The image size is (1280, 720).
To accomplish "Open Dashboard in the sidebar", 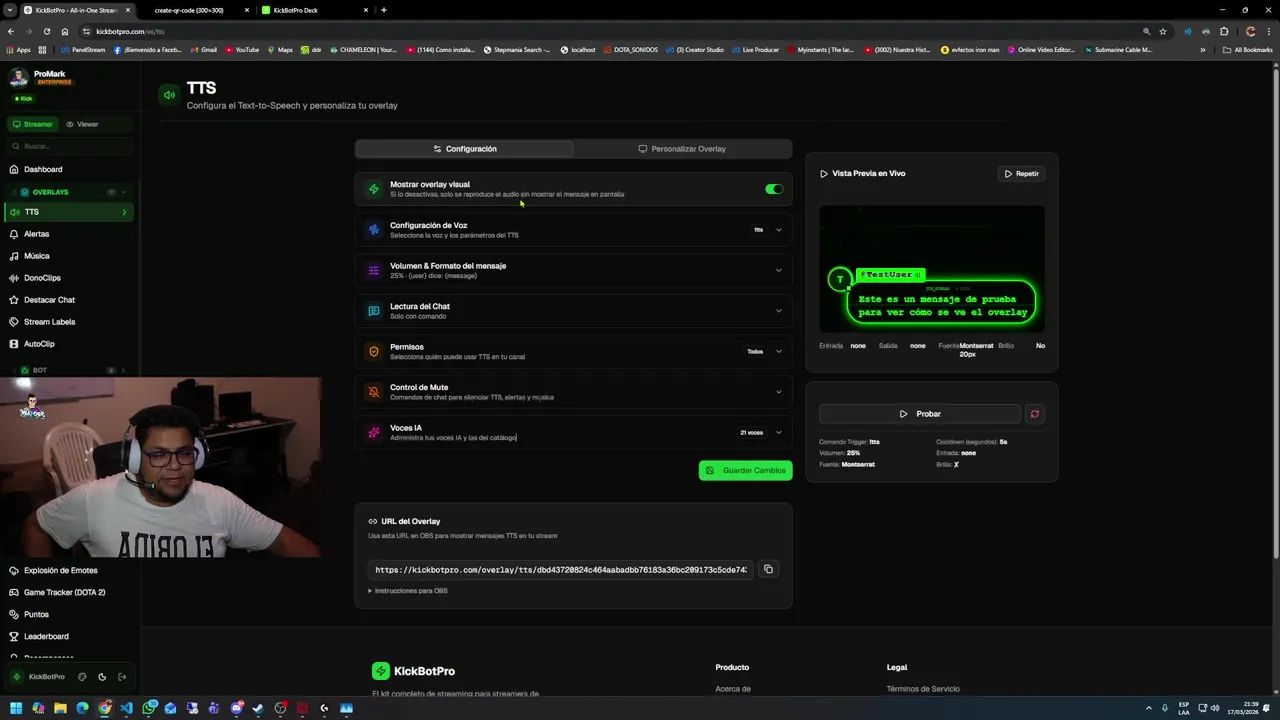I will pyautogui.click(x=69, y=169).
